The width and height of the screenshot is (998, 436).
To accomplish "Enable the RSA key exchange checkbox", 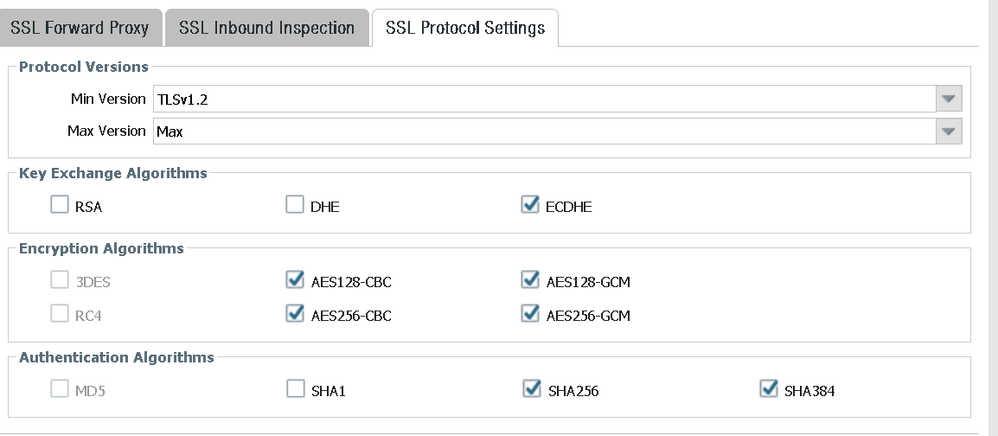I will (x=59, y=206).
